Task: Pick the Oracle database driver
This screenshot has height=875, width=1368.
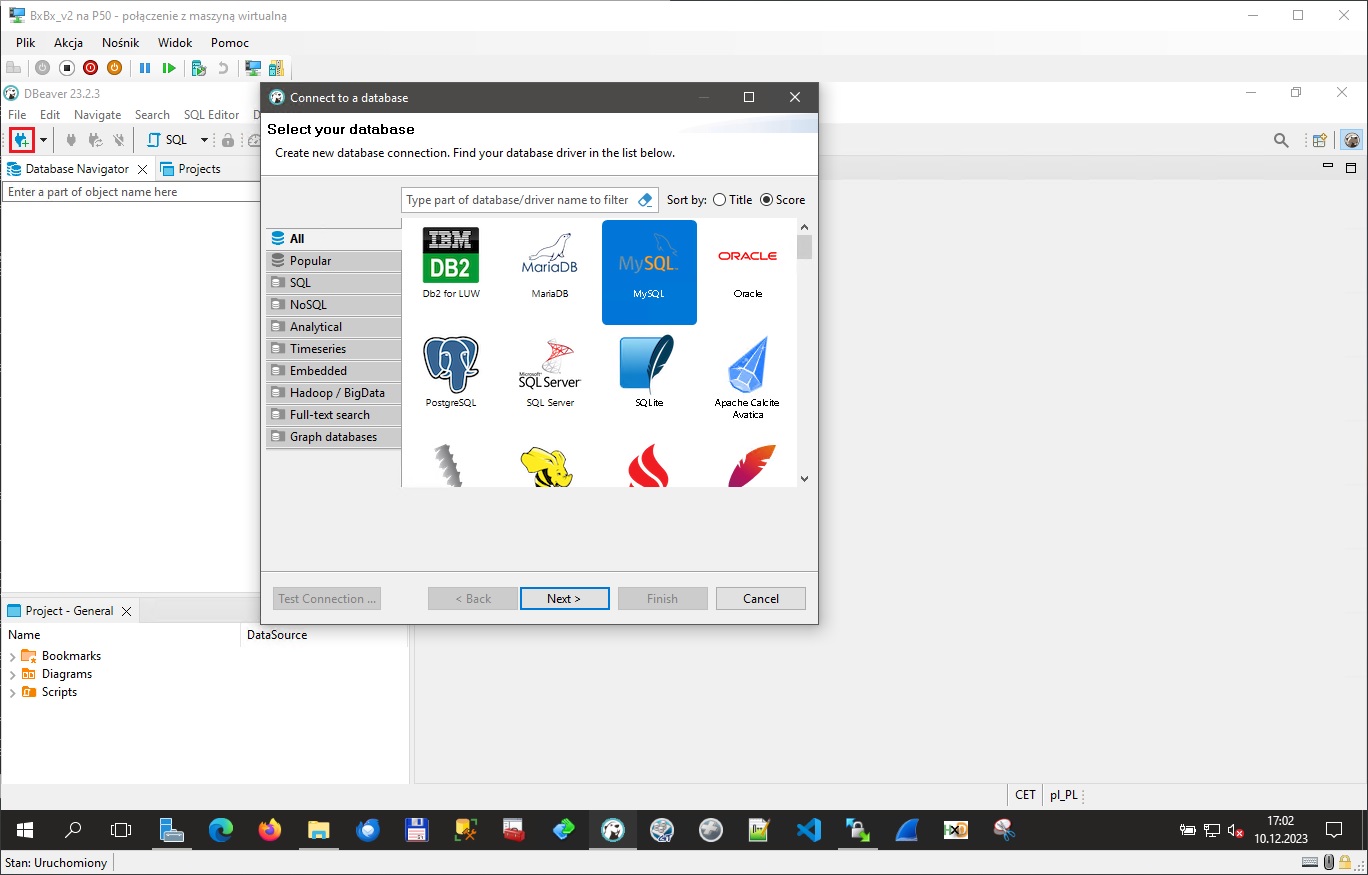Action: [747, 264]
